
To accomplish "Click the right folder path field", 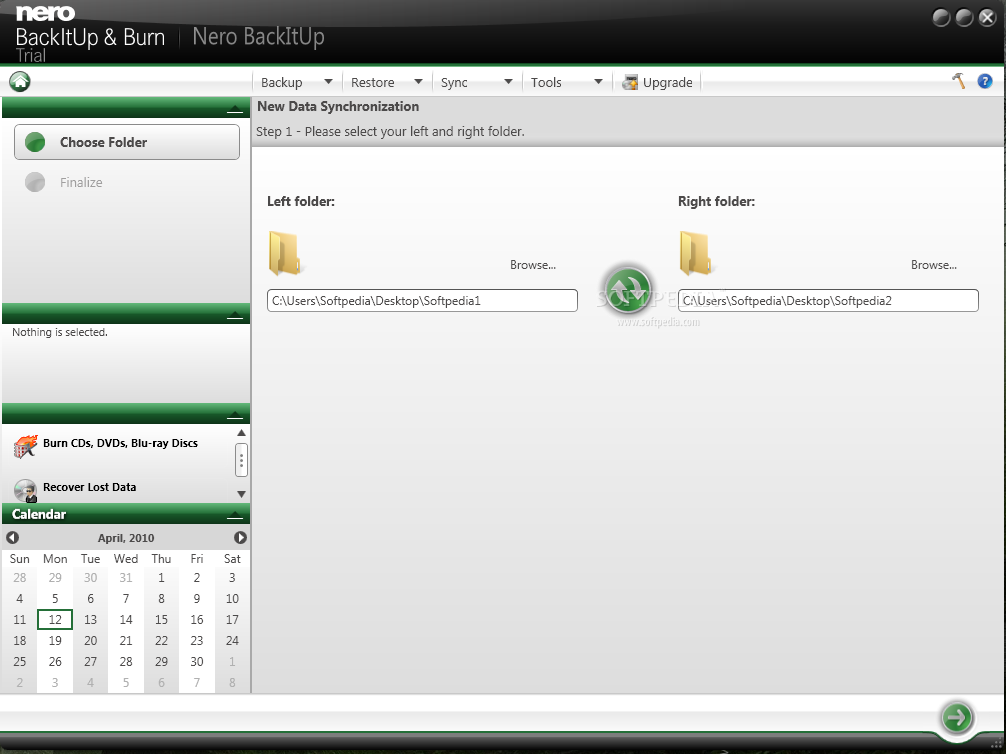I will [x=828, y=300].
